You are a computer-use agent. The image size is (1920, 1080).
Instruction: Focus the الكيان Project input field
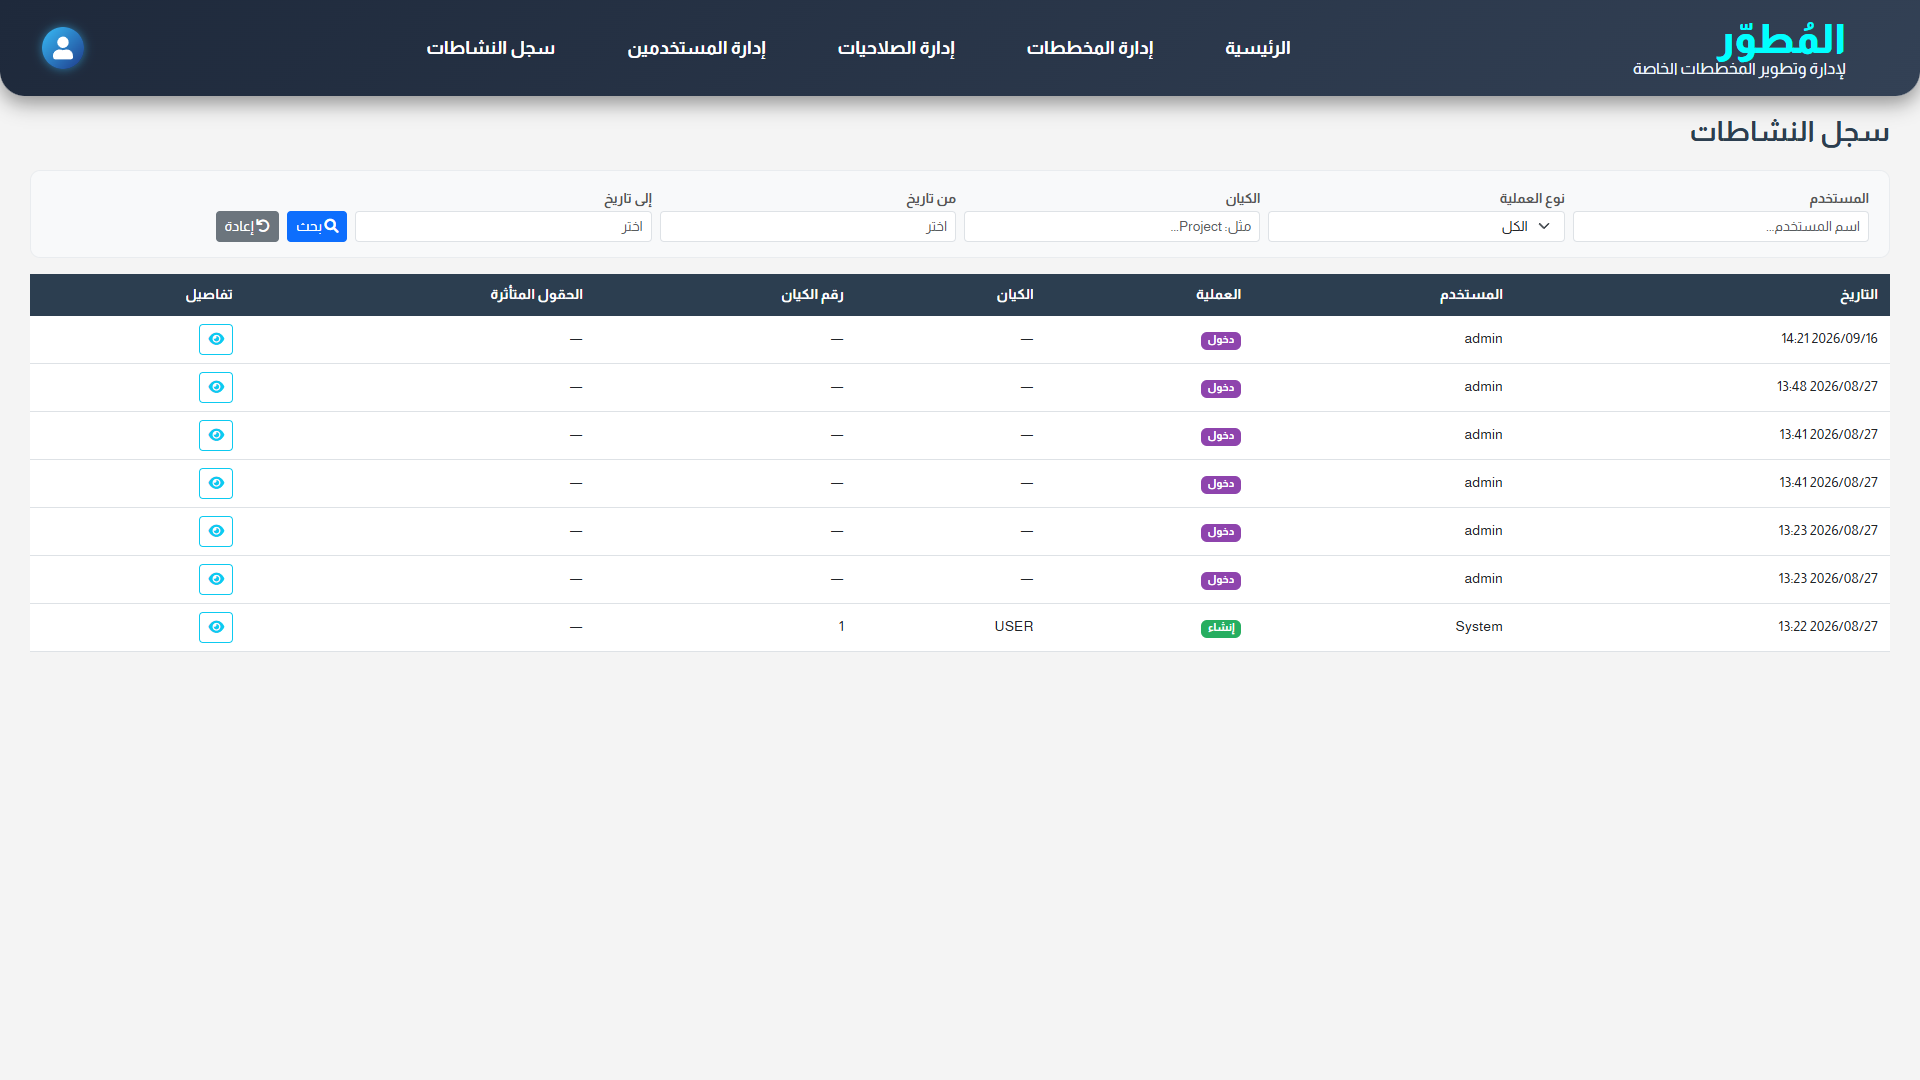coord(1112,226)
